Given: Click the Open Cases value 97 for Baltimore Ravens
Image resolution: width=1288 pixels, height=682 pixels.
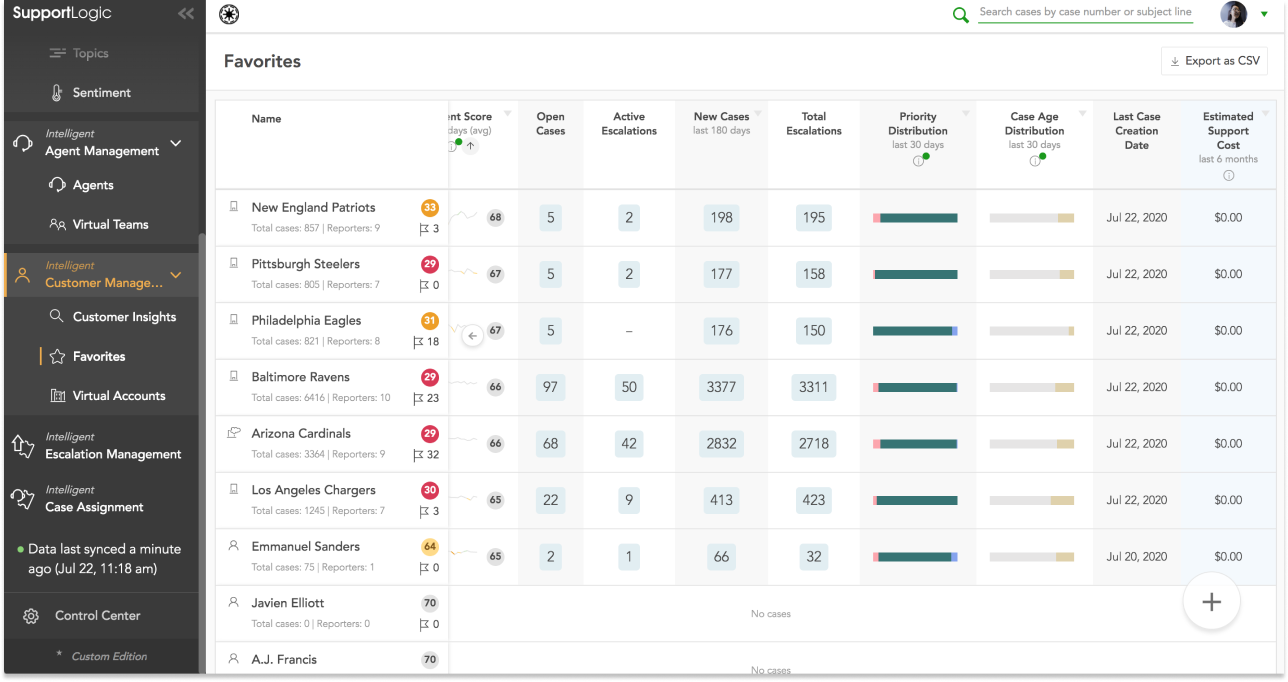Looking at the screenshot, I should (x=551, y=387).
